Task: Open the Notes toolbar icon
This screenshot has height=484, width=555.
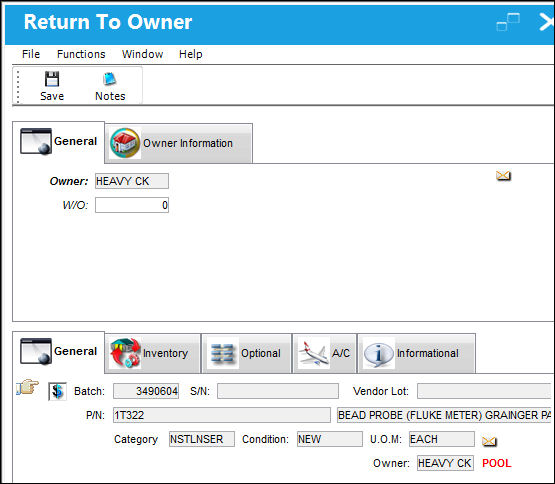Action: [110, 79]
